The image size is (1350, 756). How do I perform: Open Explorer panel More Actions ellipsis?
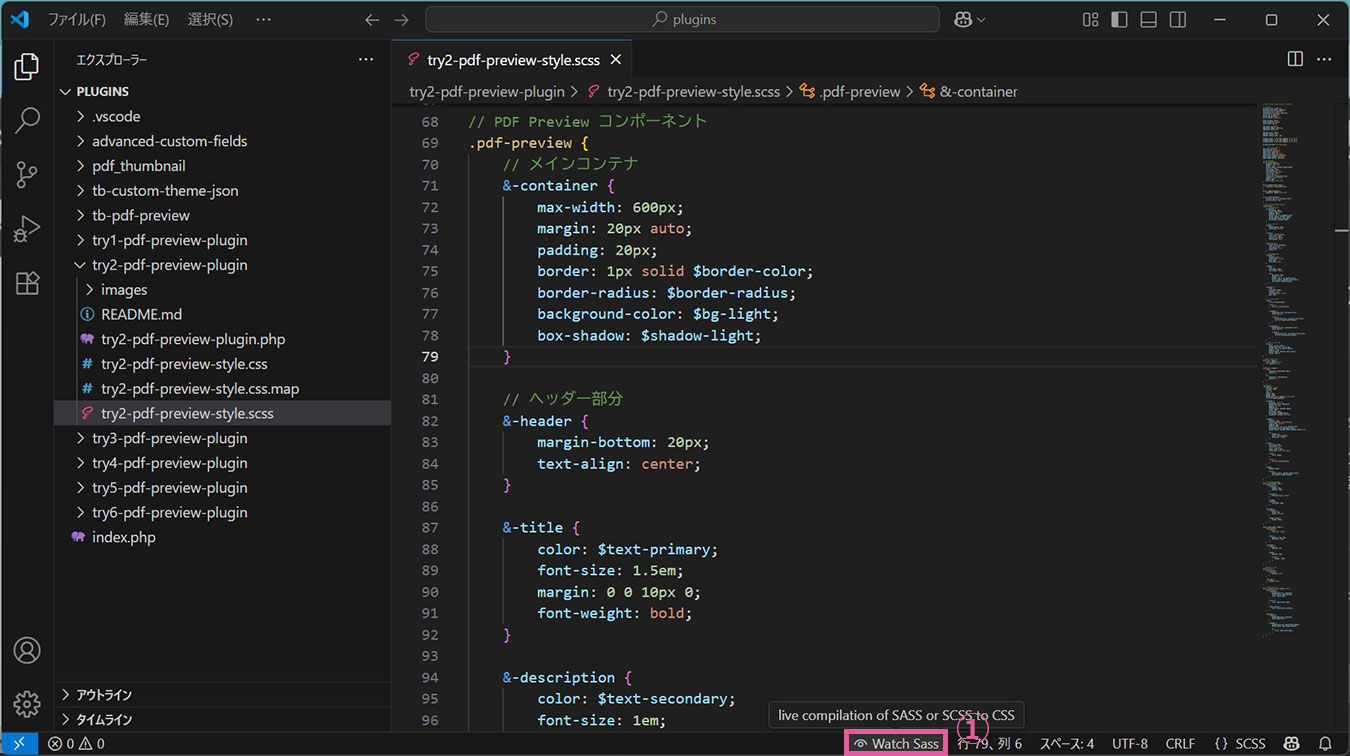366,60
